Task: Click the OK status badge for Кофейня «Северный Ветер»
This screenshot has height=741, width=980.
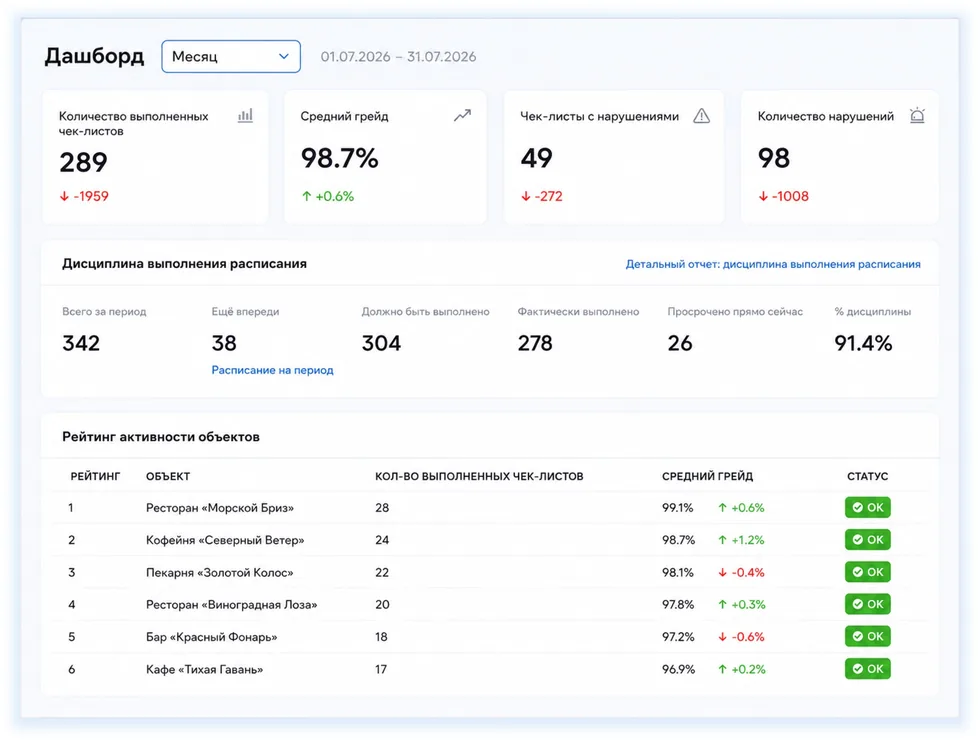Action: [x=868, y=540]
